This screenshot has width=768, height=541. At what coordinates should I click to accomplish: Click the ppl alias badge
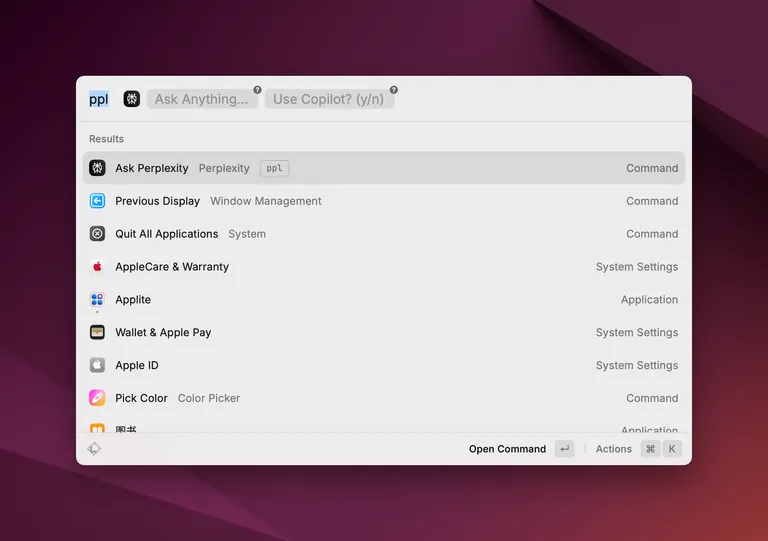coord(274,168)
